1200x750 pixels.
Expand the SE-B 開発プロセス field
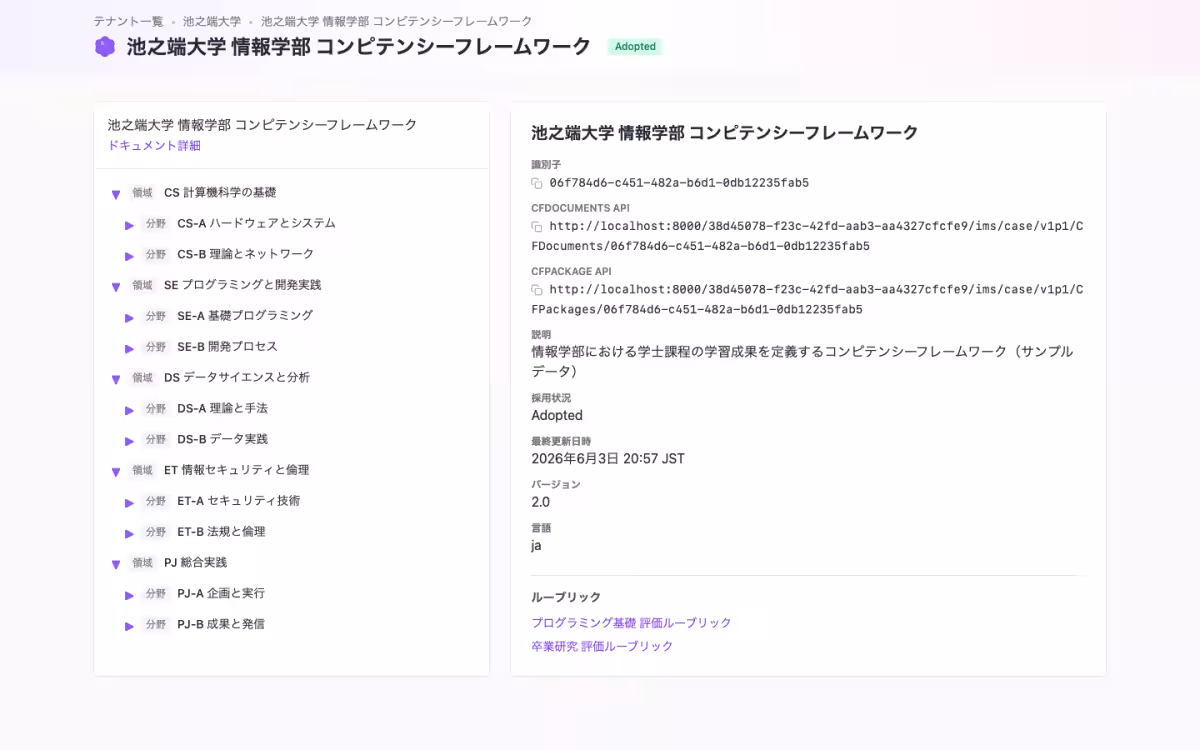coord(129,349)
